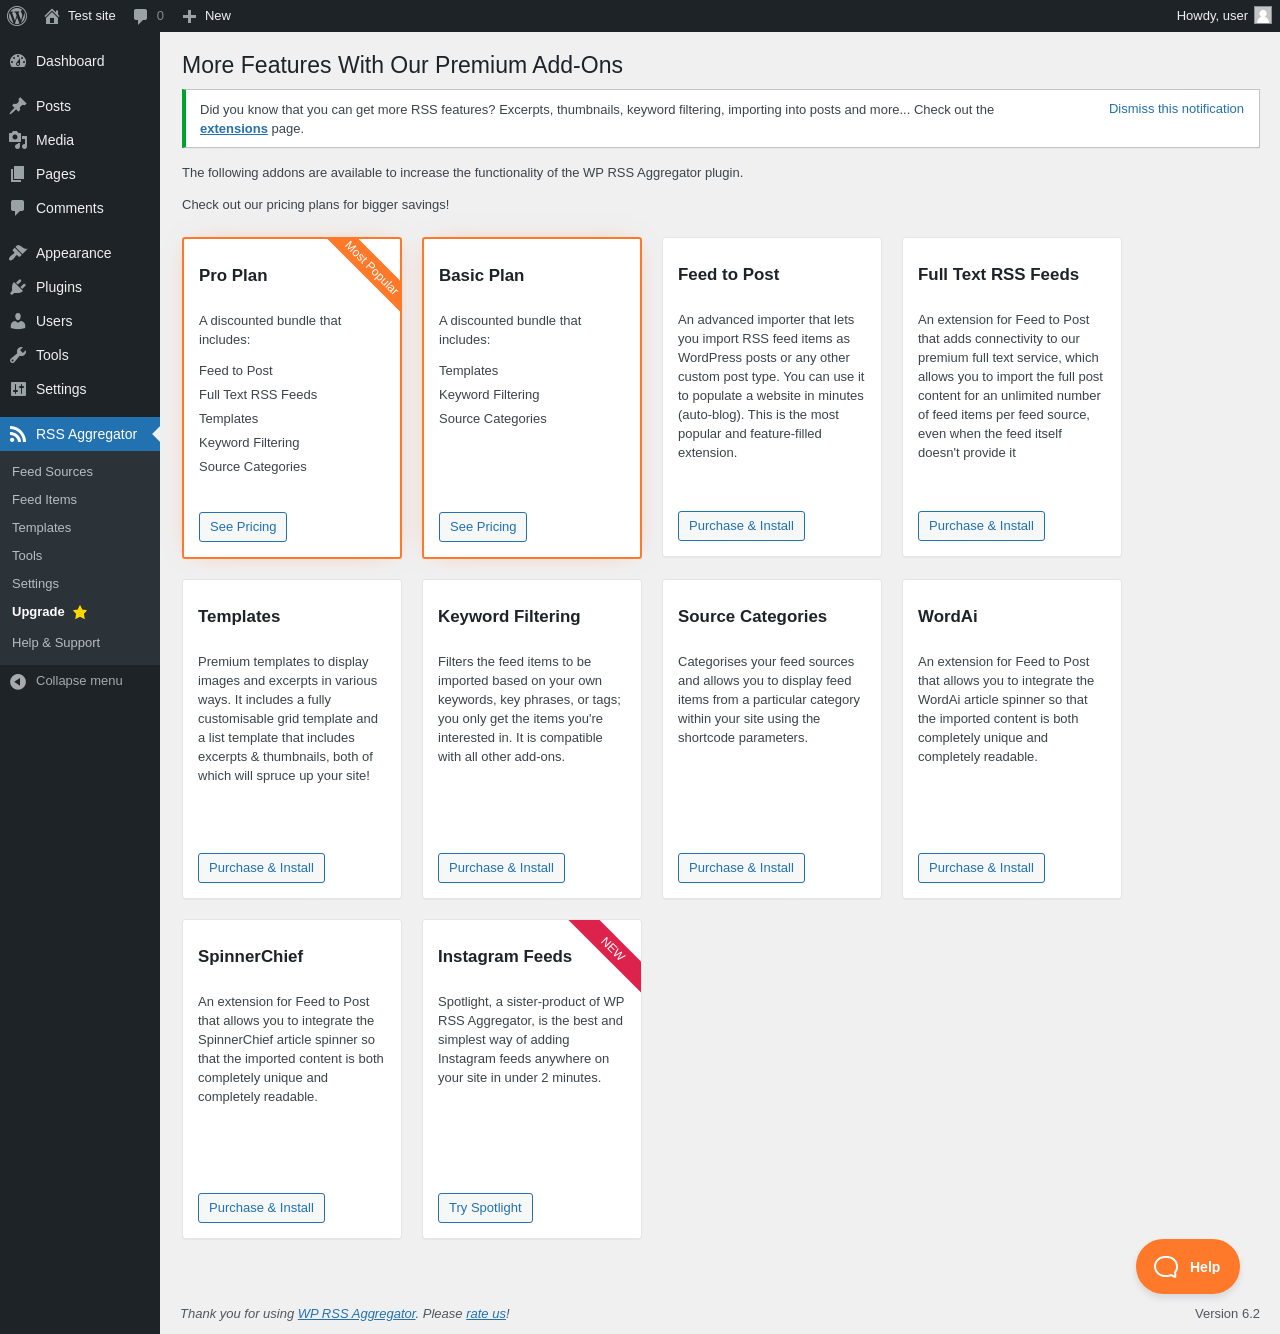Click the Dashboard gauge icon
Screen dimensions: 1280x1334
18,61
